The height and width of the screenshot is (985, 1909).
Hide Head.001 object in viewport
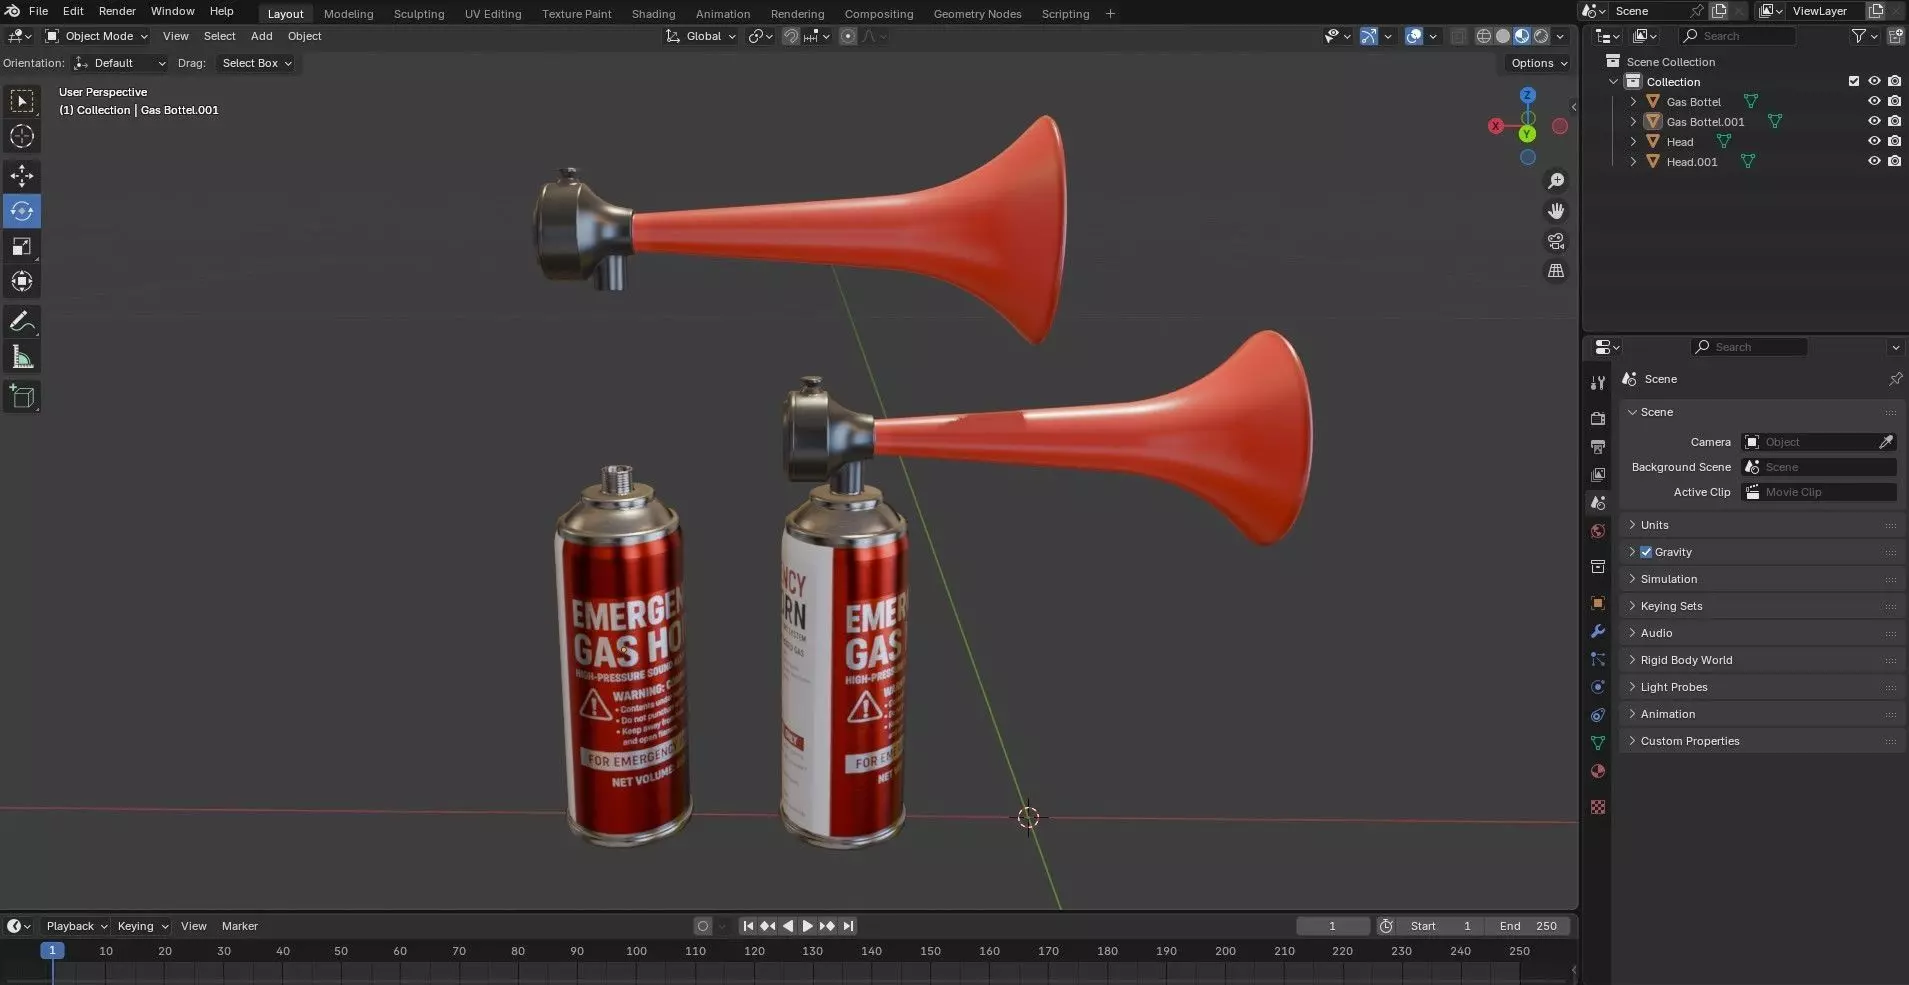[x=1874, y=161]
